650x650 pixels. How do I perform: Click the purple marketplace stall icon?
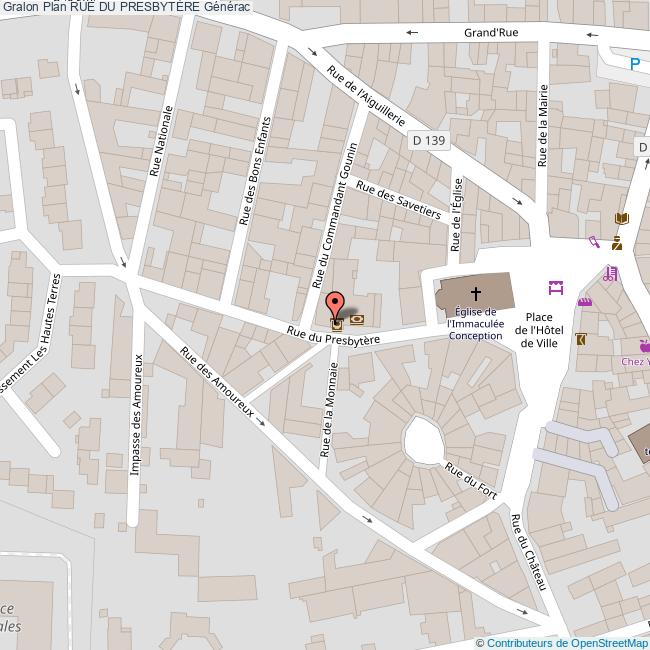[556, 288]
